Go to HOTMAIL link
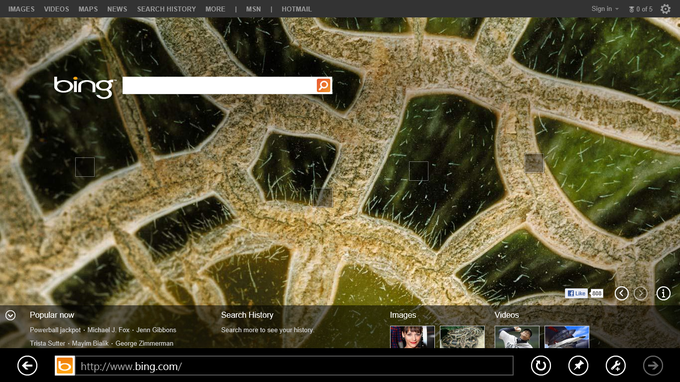Screen dimensions: 680x382 [x=297, y=9]
